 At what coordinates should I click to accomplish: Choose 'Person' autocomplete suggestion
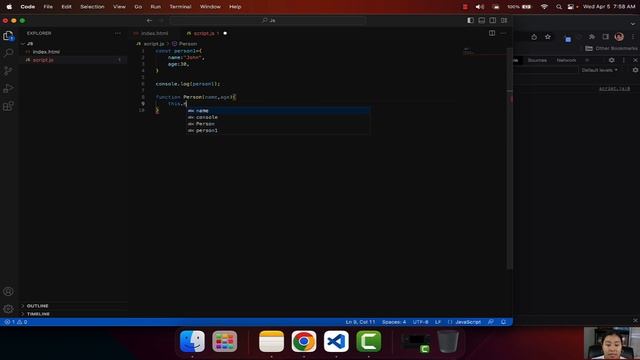pyautogui.click(x=278, y=124)
